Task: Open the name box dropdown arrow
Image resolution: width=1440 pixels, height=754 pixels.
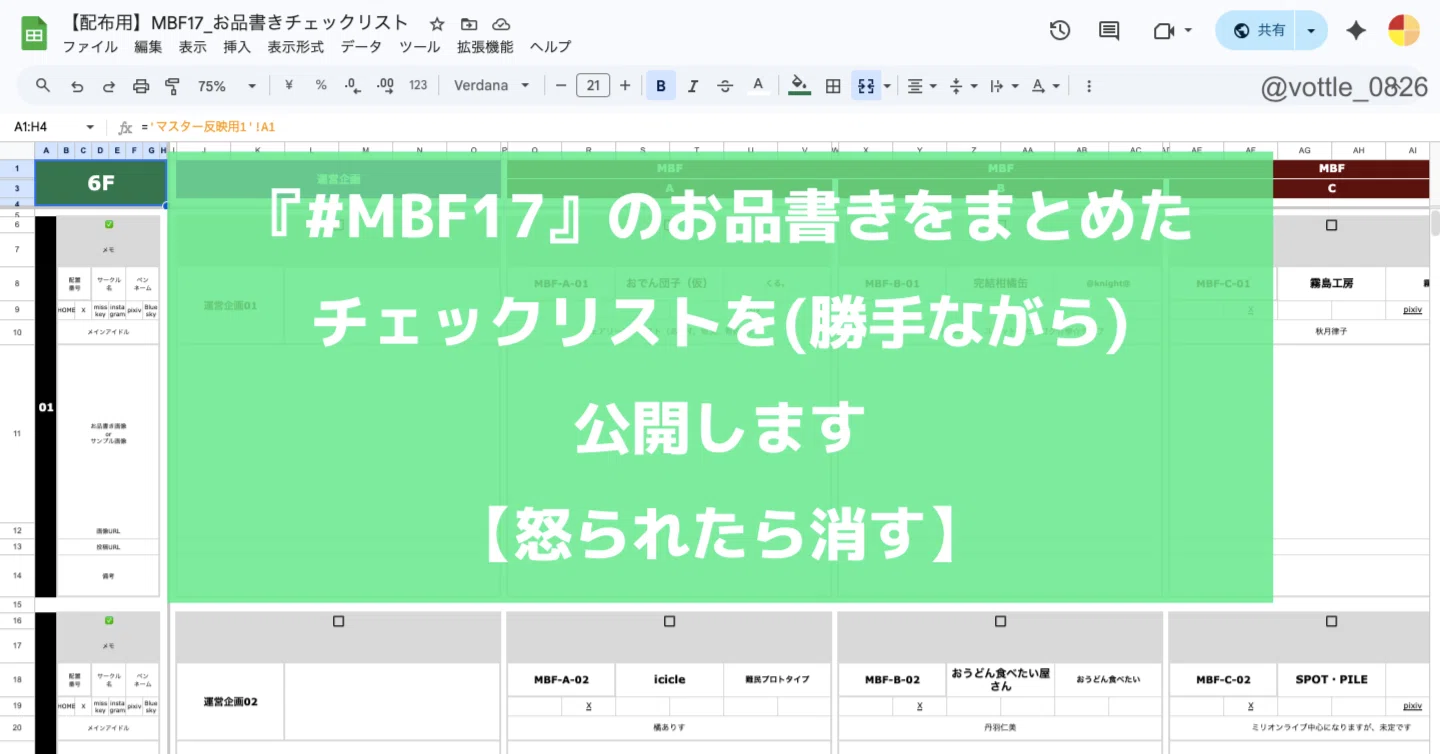Action: (90, 127)
